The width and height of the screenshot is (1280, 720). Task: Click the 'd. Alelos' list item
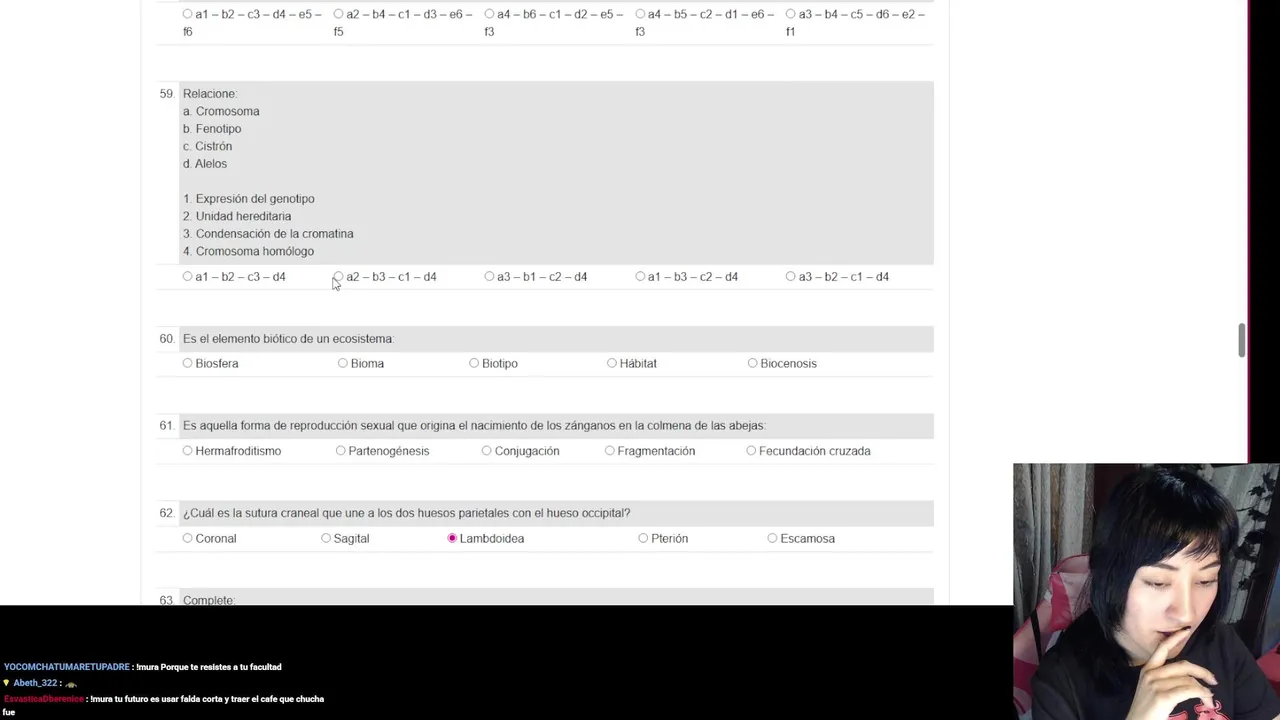click(205, 164)
